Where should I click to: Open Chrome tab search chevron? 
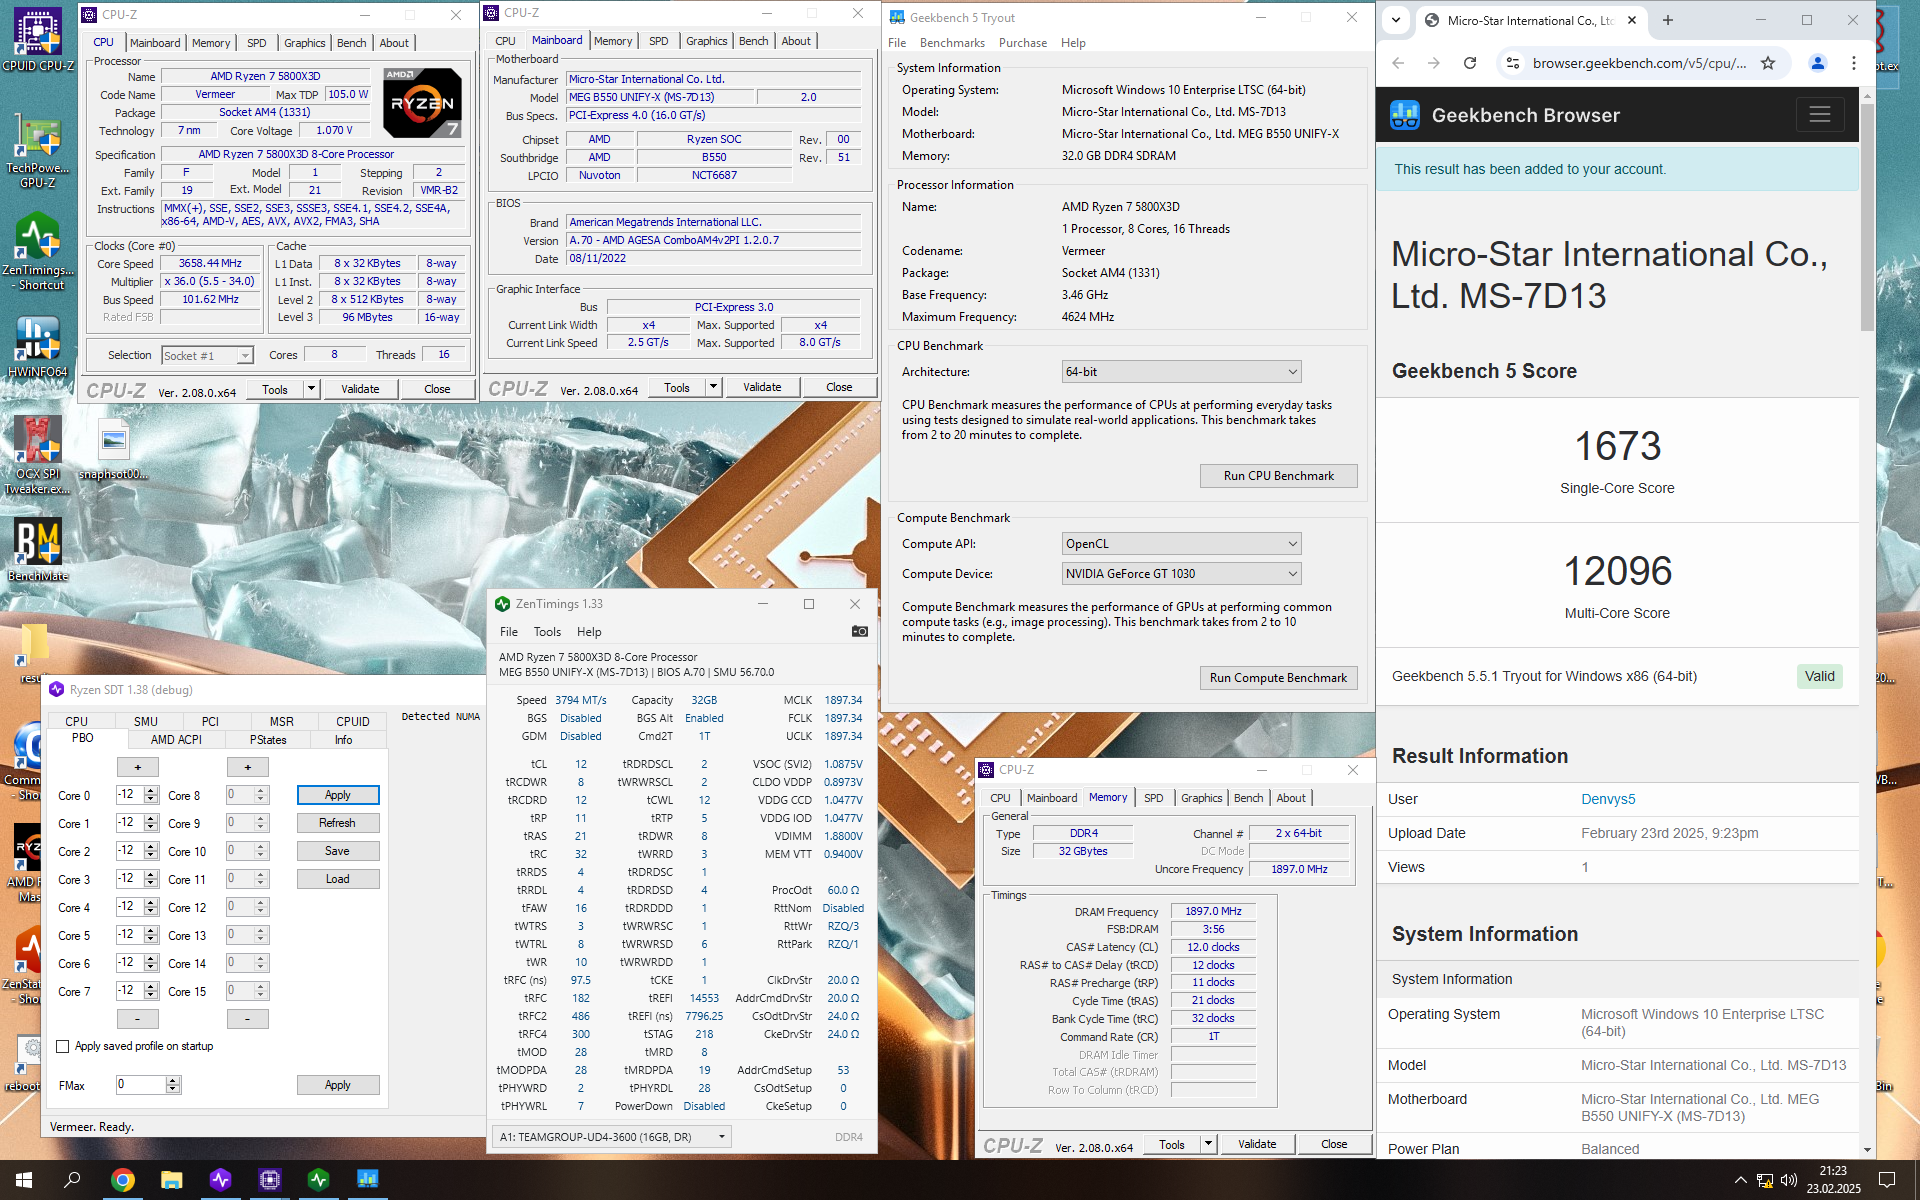[x=1395, y=20]
